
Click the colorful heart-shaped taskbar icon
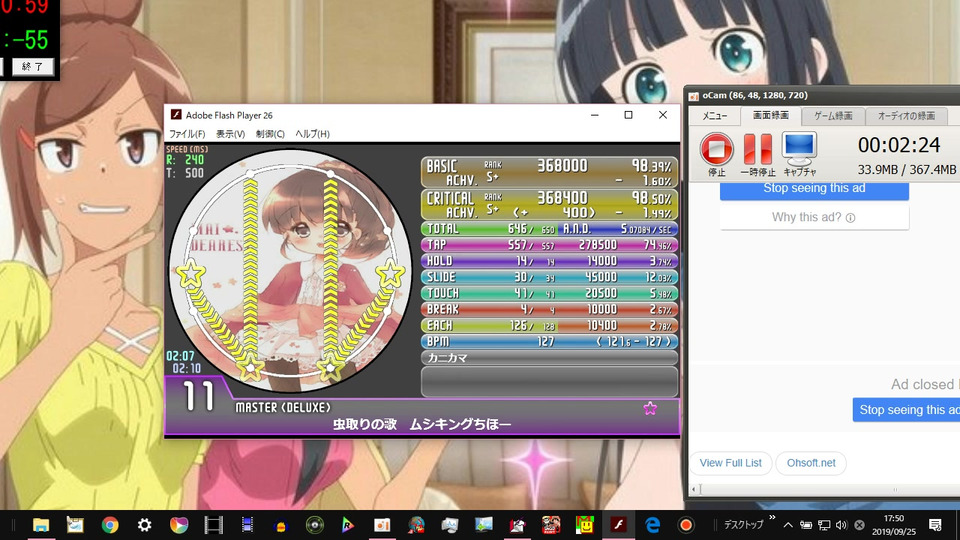(179, 525)
